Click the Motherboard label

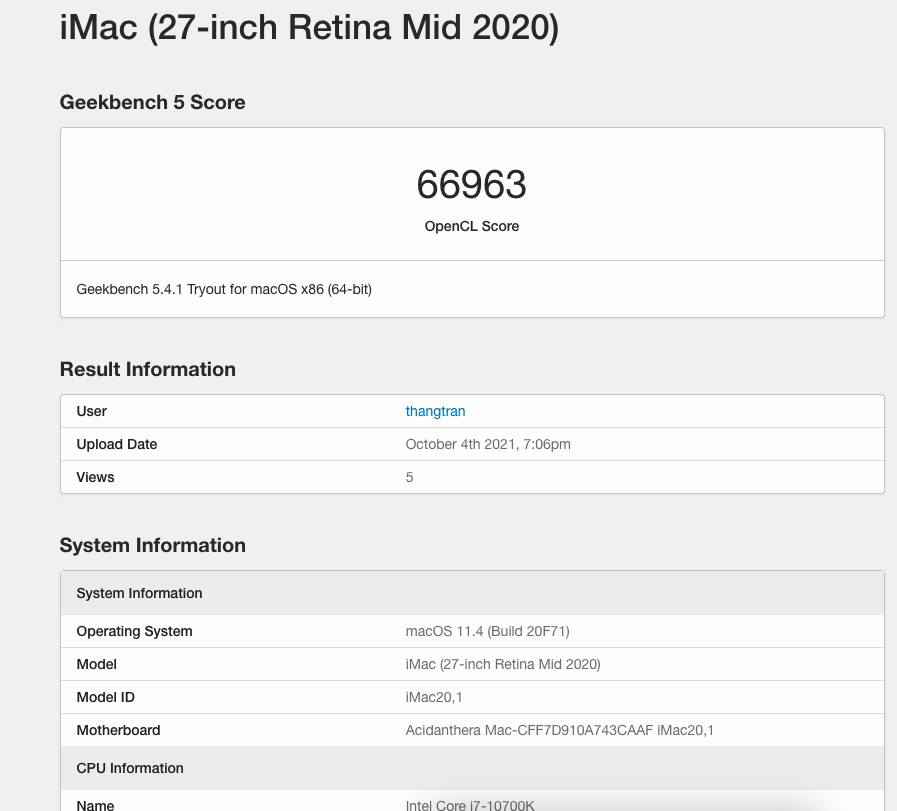click(x=118, y=730)
